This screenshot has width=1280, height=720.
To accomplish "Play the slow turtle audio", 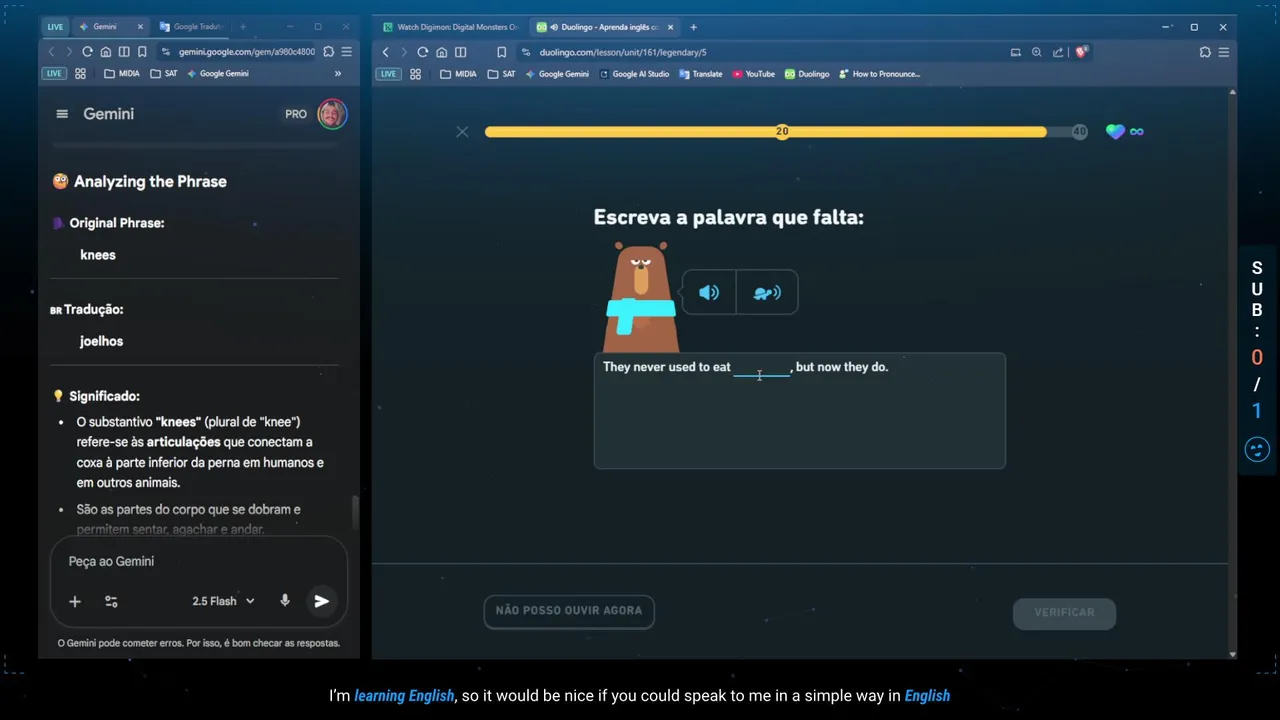I will coord(767,293).
